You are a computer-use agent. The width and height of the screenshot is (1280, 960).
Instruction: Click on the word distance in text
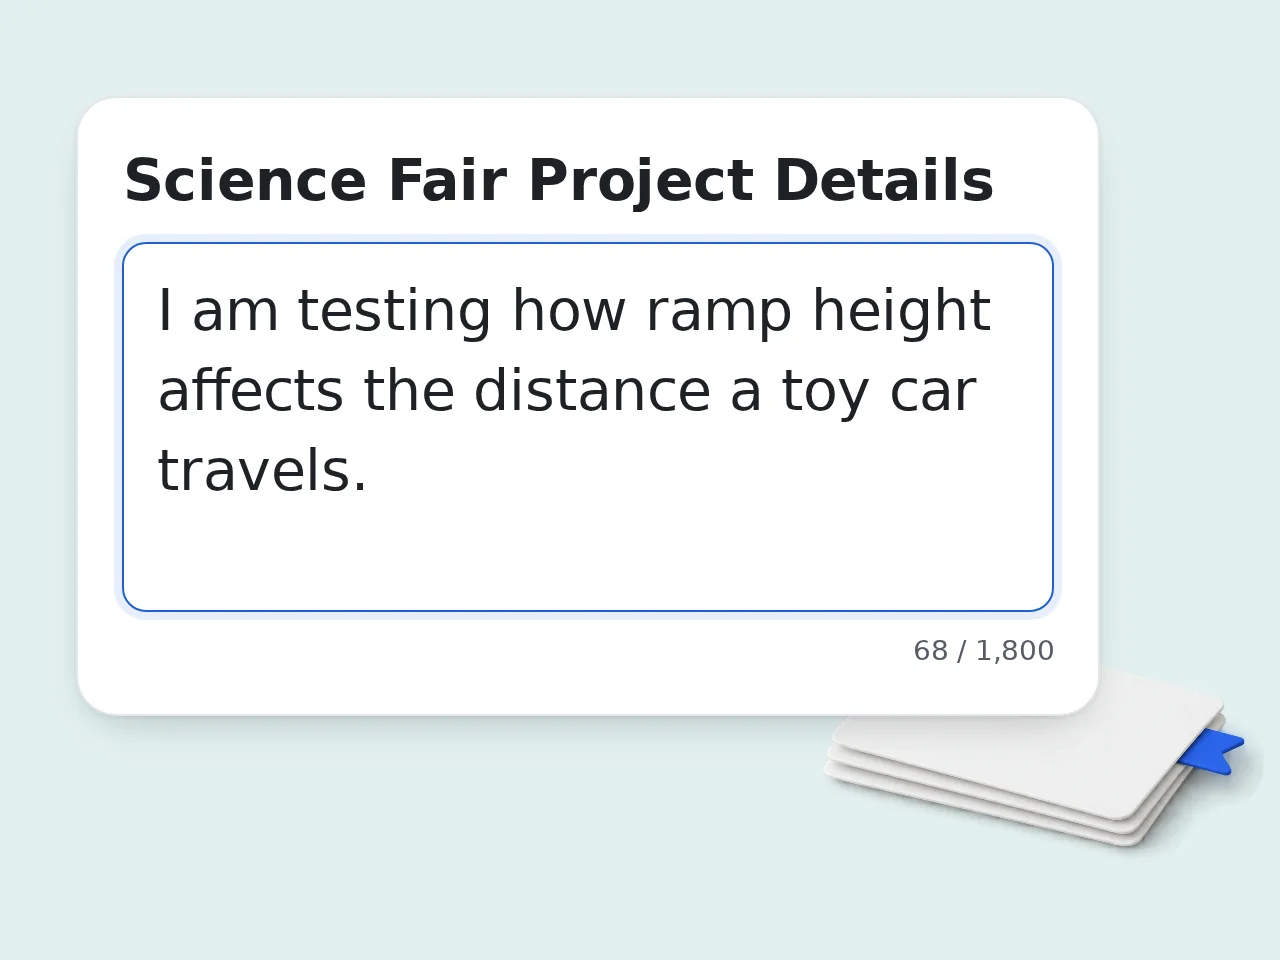click(591, 391)
